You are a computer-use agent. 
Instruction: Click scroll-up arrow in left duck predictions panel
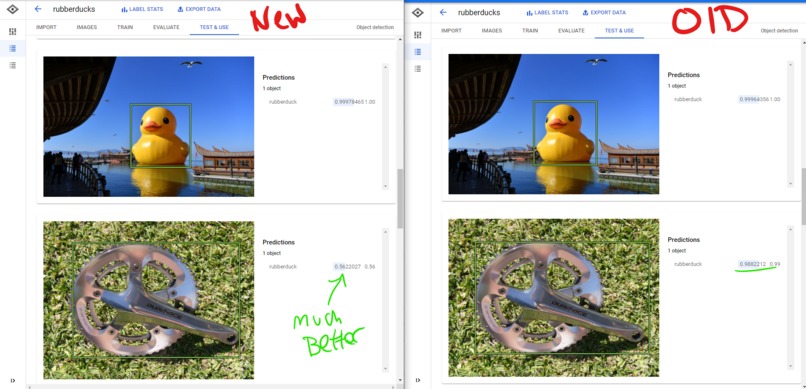385,67
